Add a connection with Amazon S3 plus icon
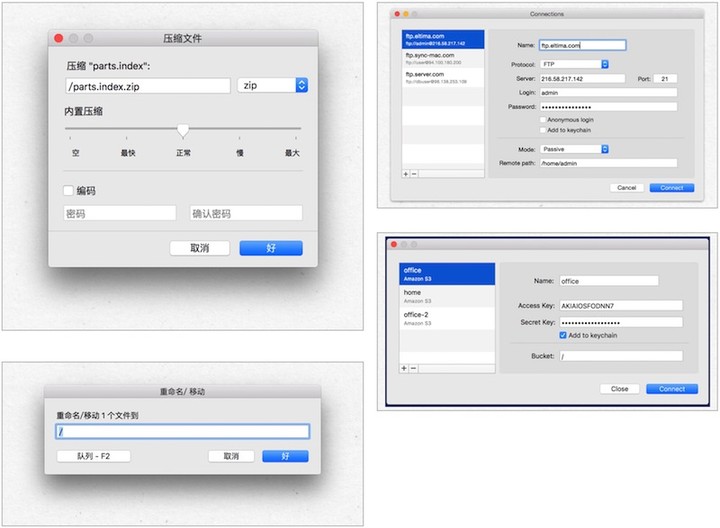720x528 pixels. pyautogui.click(x=404, y=368)
